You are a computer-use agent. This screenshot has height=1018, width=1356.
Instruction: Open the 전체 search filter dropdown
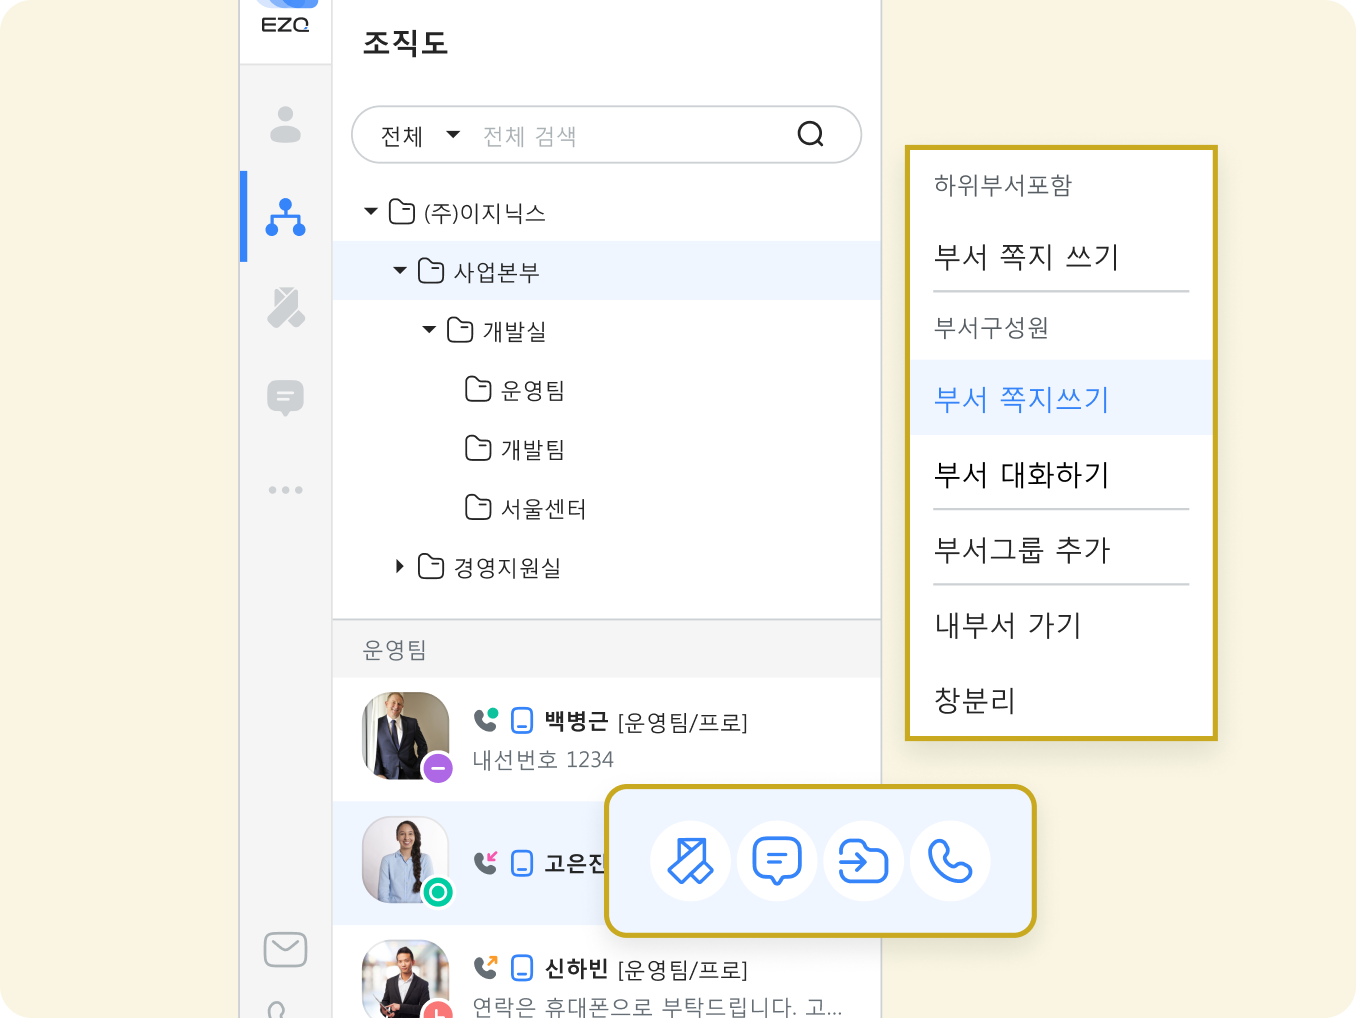[420, 135]
